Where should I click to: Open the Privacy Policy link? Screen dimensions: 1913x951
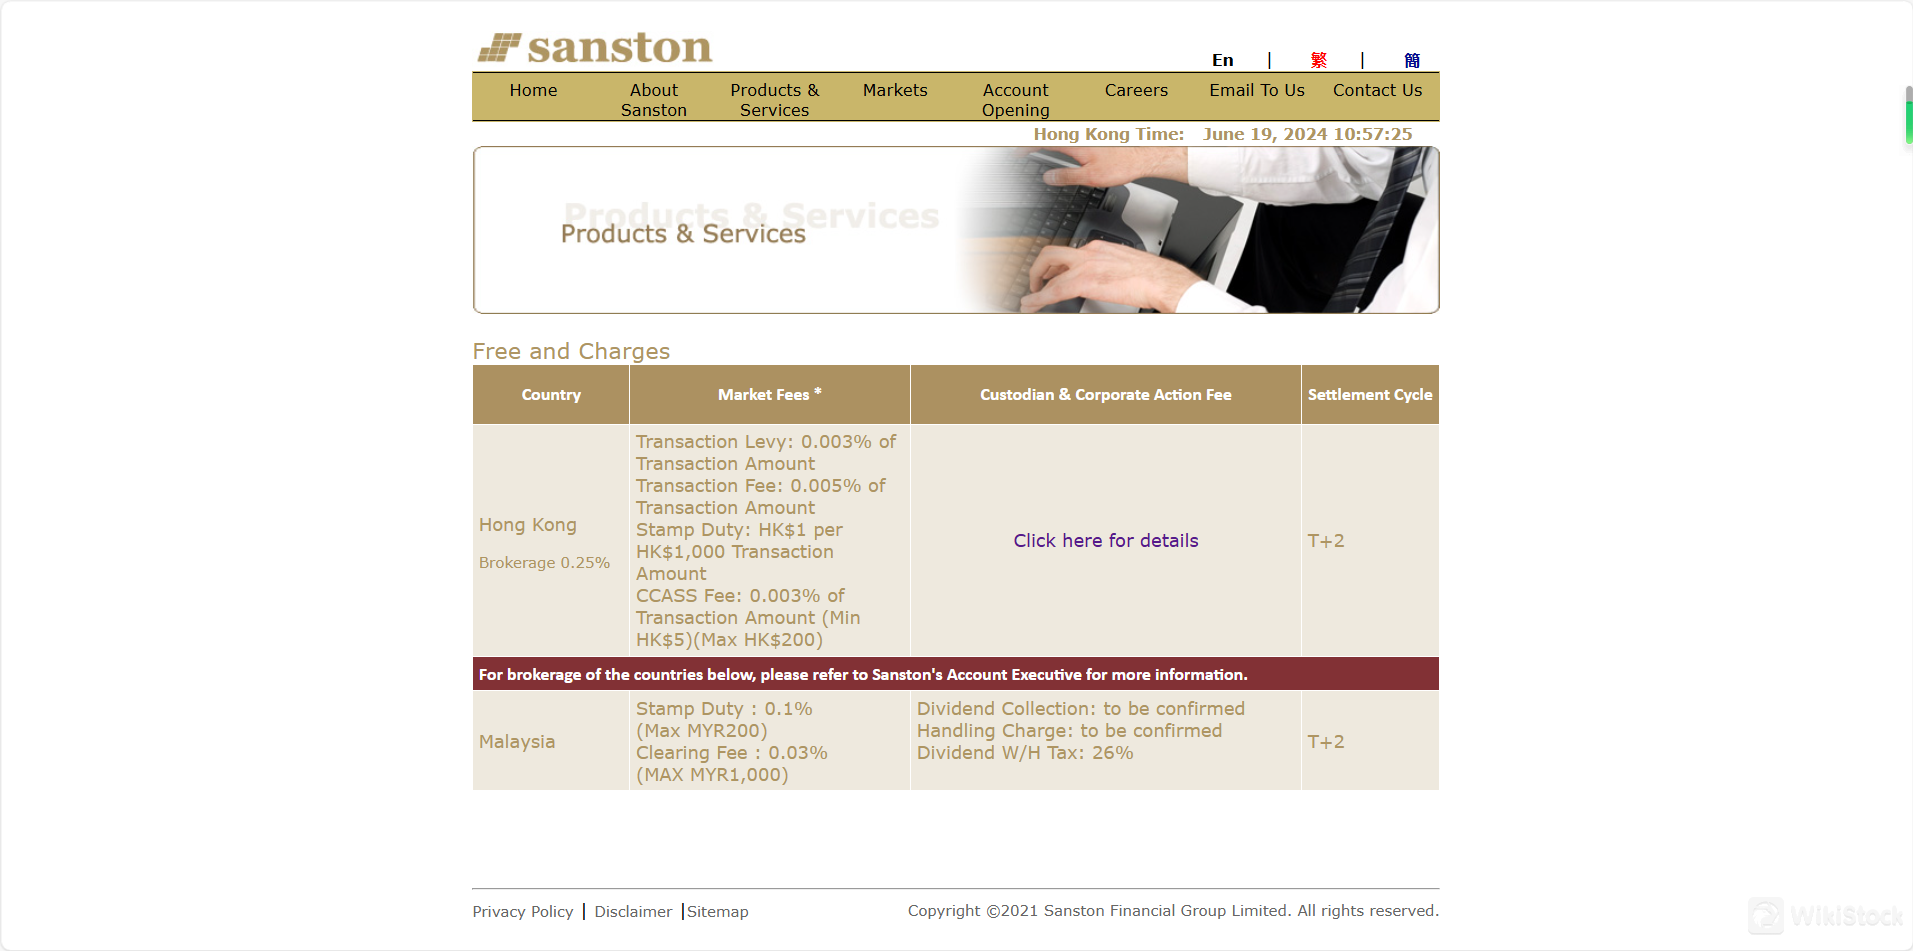(522, 912)
